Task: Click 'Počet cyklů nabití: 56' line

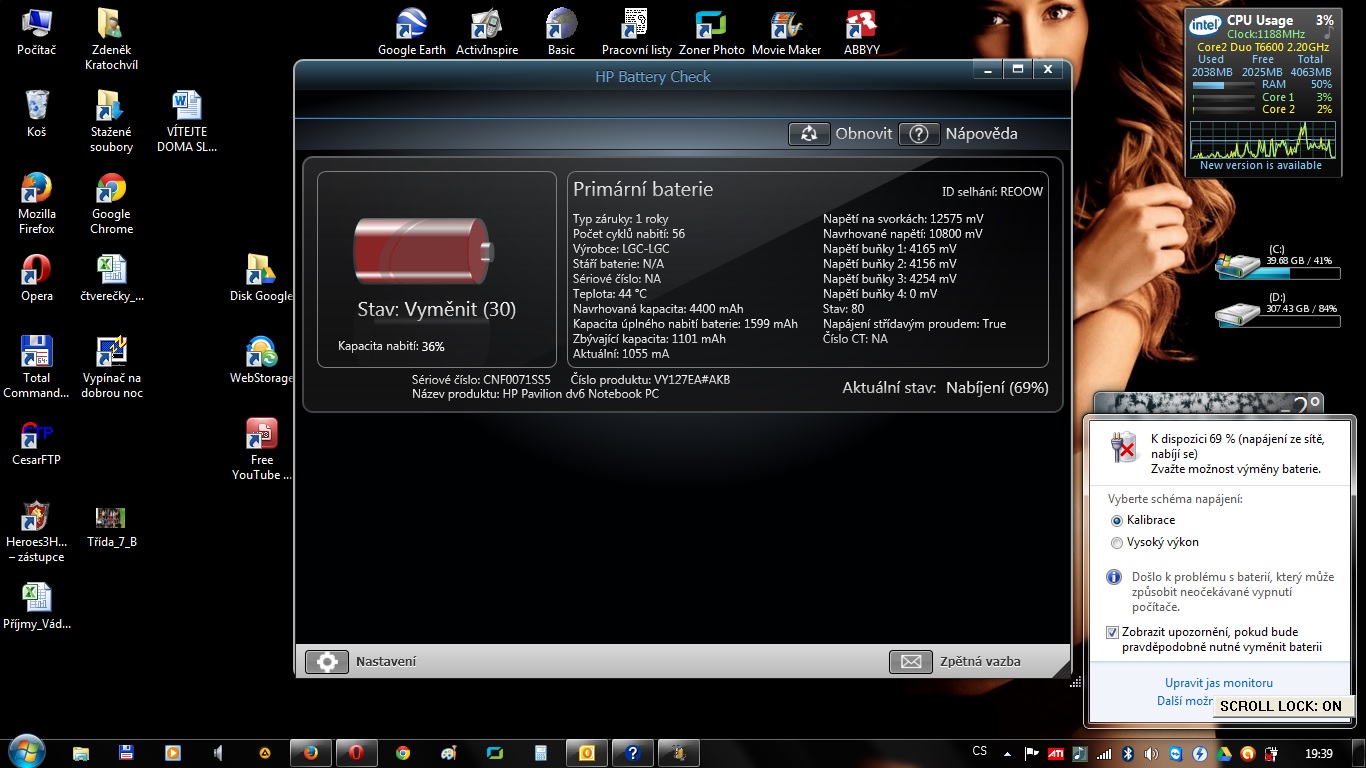Action: tap(629, 234)
